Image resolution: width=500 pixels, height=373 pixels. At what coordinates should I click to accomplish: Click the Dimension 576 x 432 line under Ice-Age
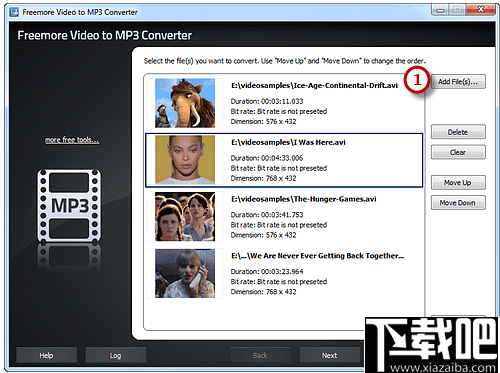click(x=263, y=121)
